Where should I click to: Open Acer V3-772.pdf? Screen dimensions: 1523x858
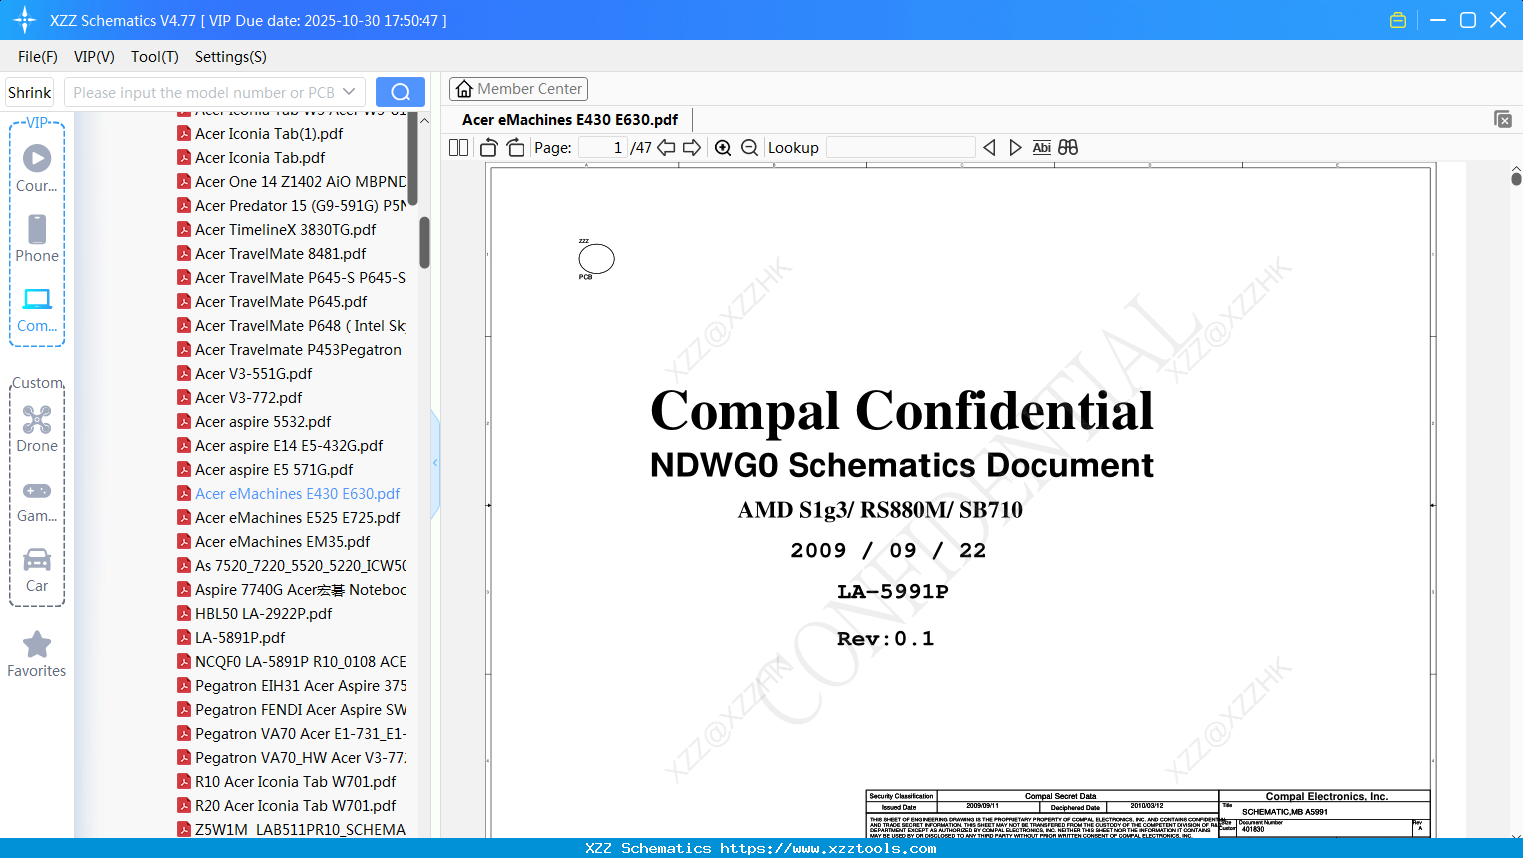click(240, 398)
